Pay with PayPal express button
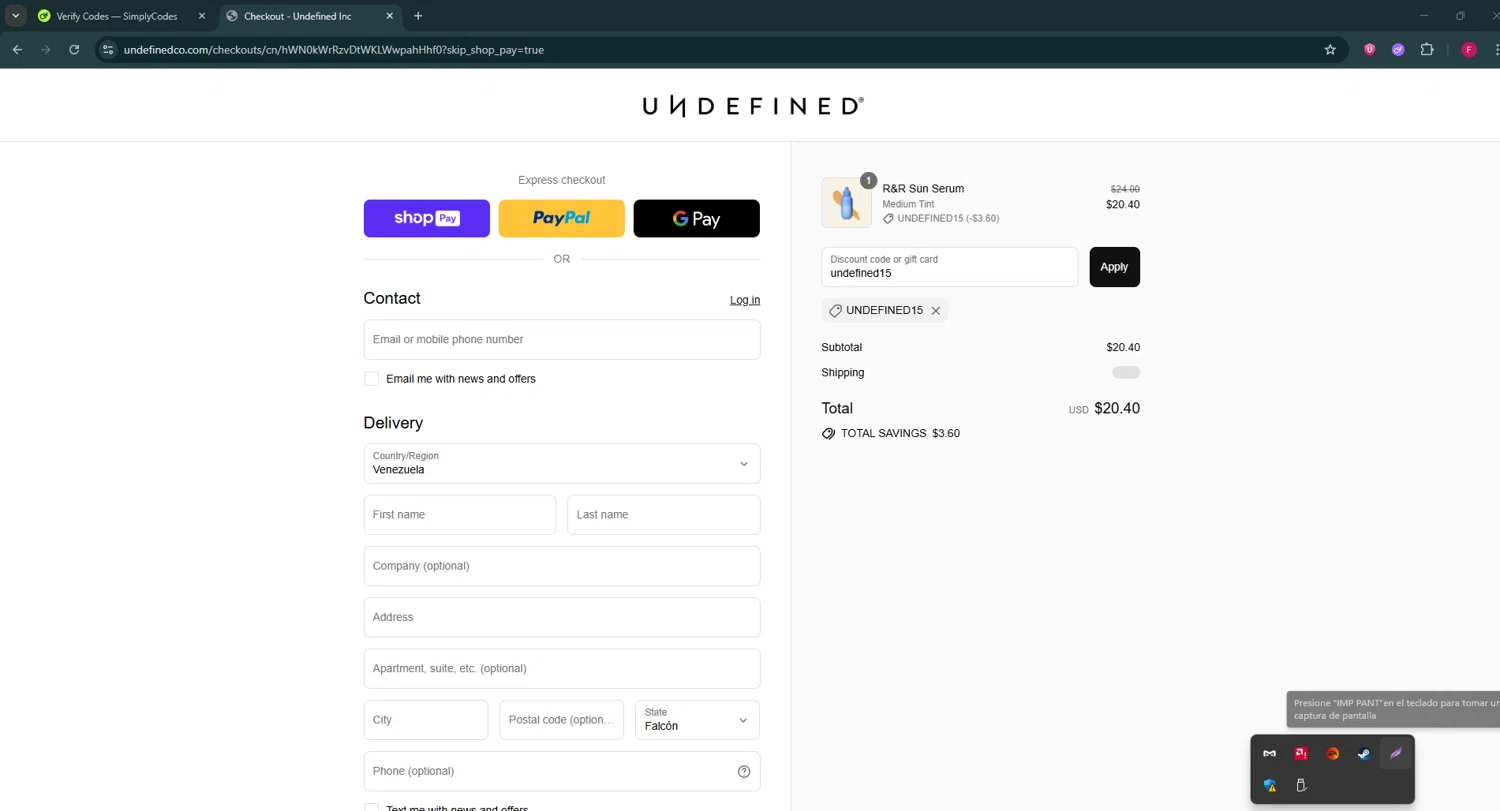 coord(562,218)
